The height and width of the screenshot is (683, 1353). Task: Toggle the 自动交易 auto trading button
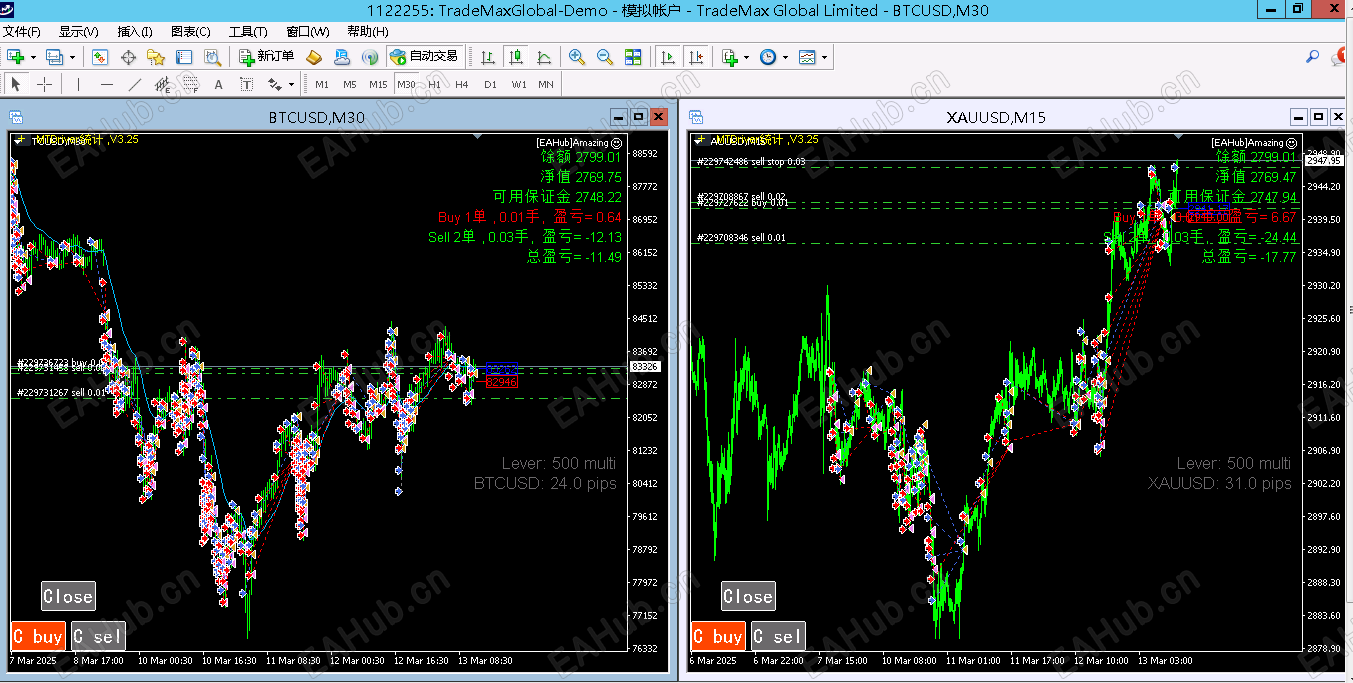click(425, 57)
